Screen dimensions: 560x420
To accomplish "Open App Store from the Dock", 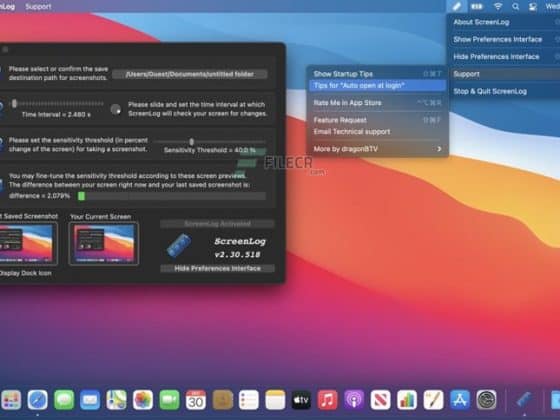I will 460,400.
